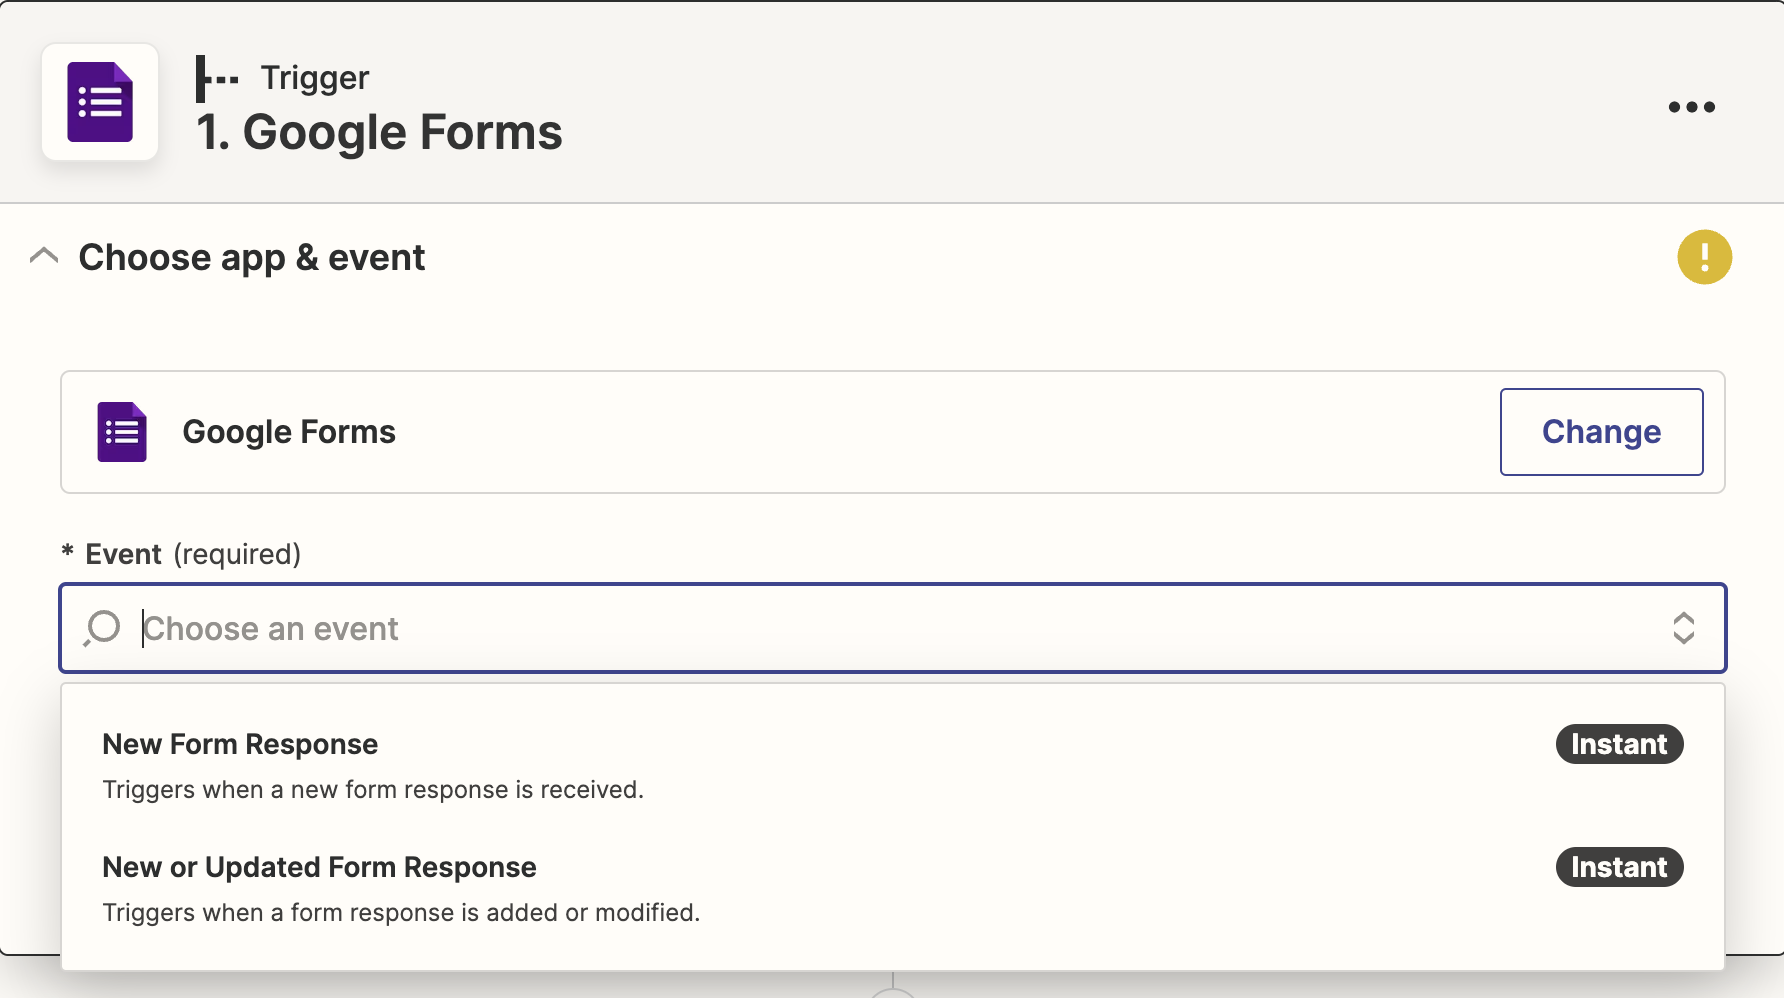Screen dimensions: 1784x998
Task: Select the New Form Response trigger event
Action: tap(240, 744)
